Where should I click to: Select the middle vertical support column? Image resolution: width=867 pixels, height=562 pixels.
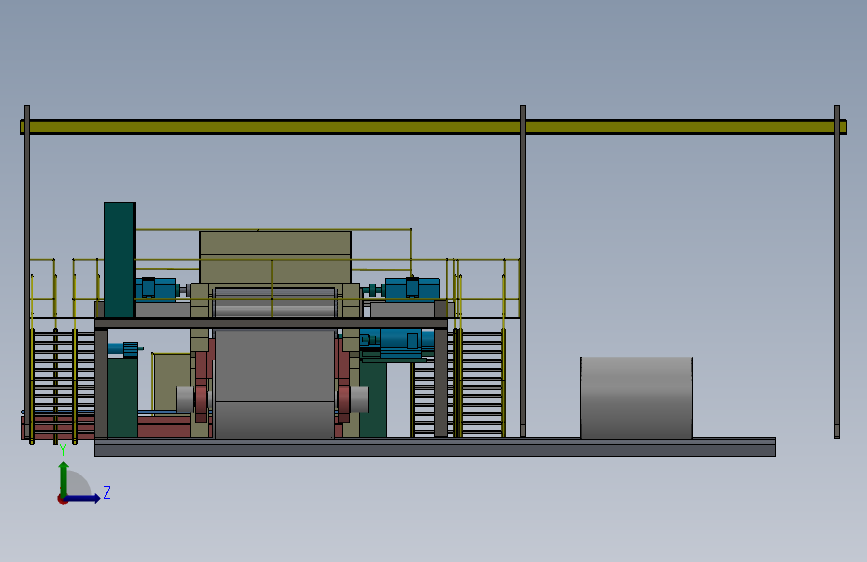pyautogui.click(x=523, y=270)
